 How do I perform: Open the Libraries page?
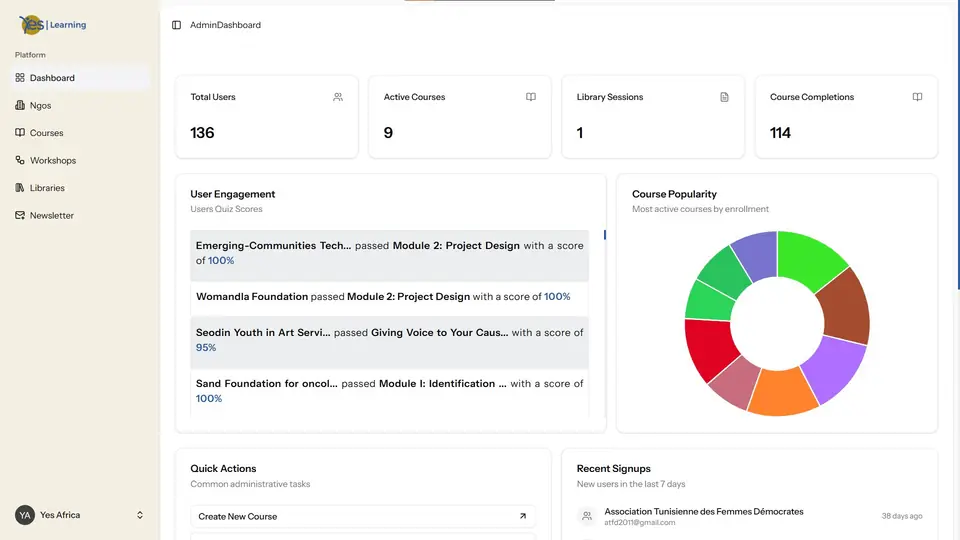point(81,188)
